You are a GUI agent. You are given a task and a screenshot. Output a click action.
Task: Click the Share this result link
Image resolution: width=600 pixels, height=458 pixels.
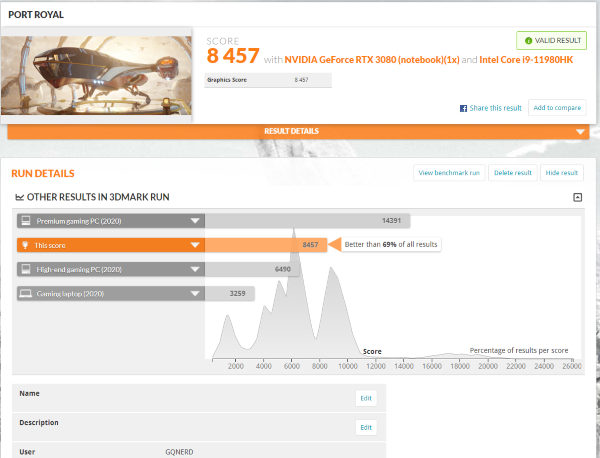[496, 108]
